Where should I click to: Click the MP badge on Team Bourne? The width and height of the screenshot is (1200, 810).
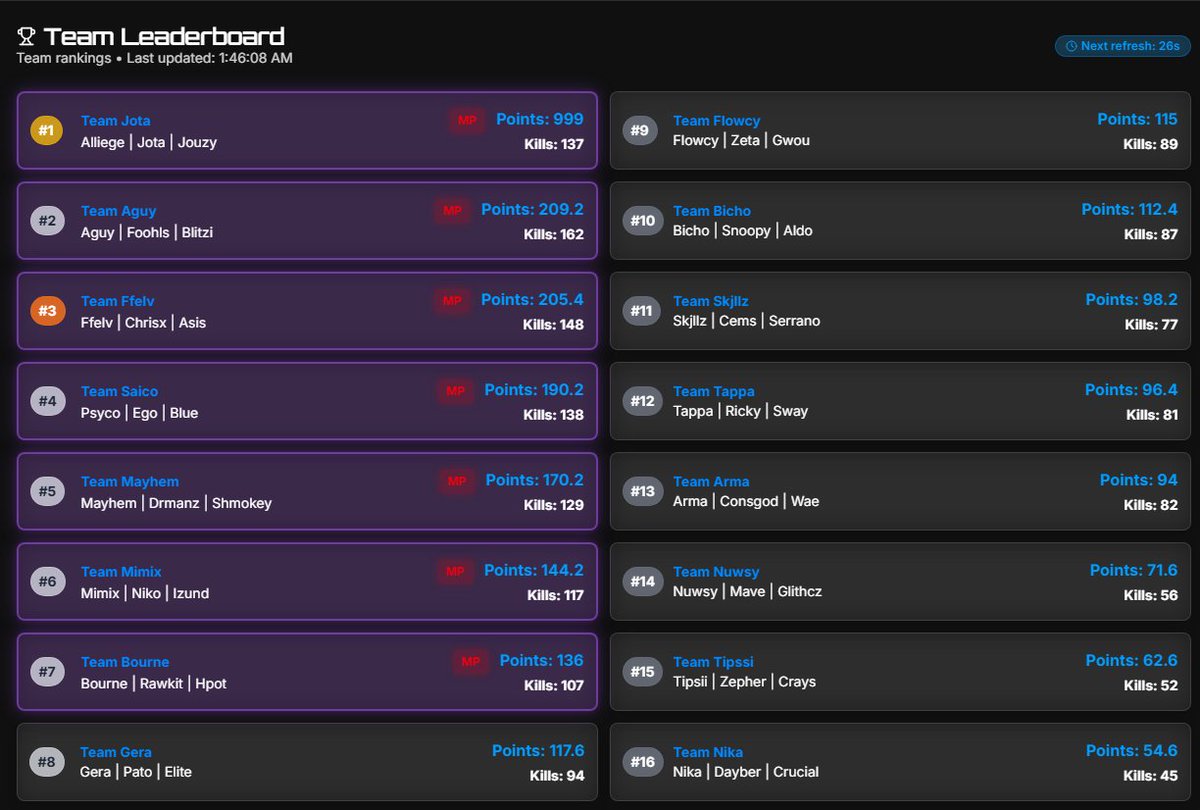(x=470, y=661)
